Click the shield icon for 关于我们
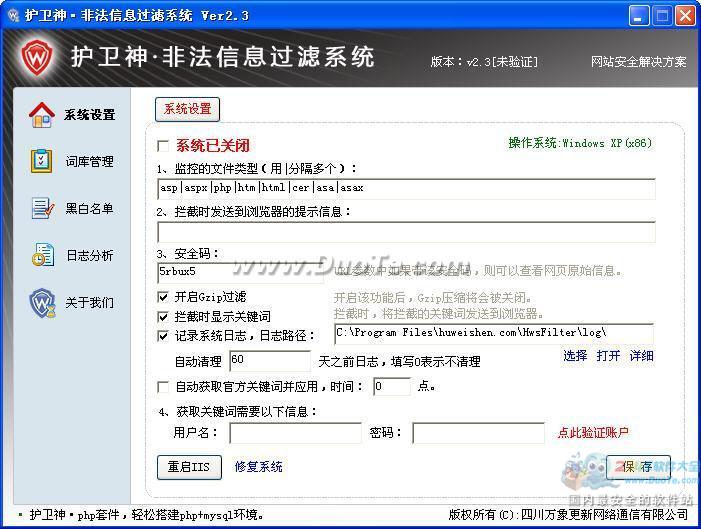This screenshot has height=529, width=701. 42,303
